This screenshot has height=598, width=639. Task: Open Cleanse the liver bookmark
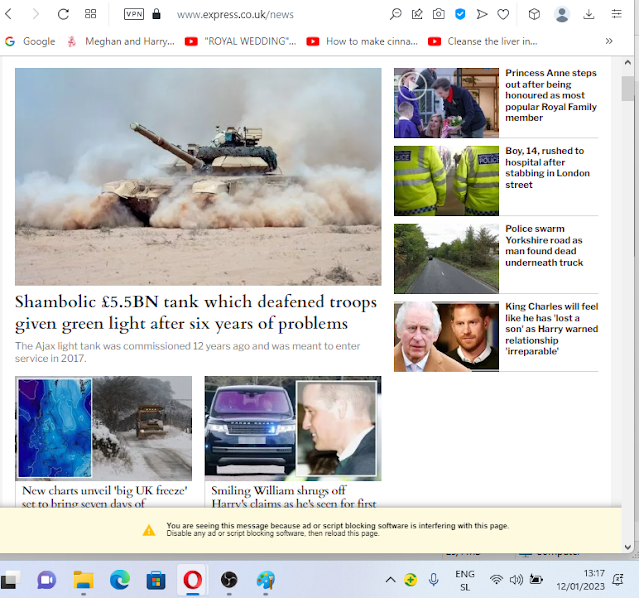pyautogui.click(x=483, y=41)
